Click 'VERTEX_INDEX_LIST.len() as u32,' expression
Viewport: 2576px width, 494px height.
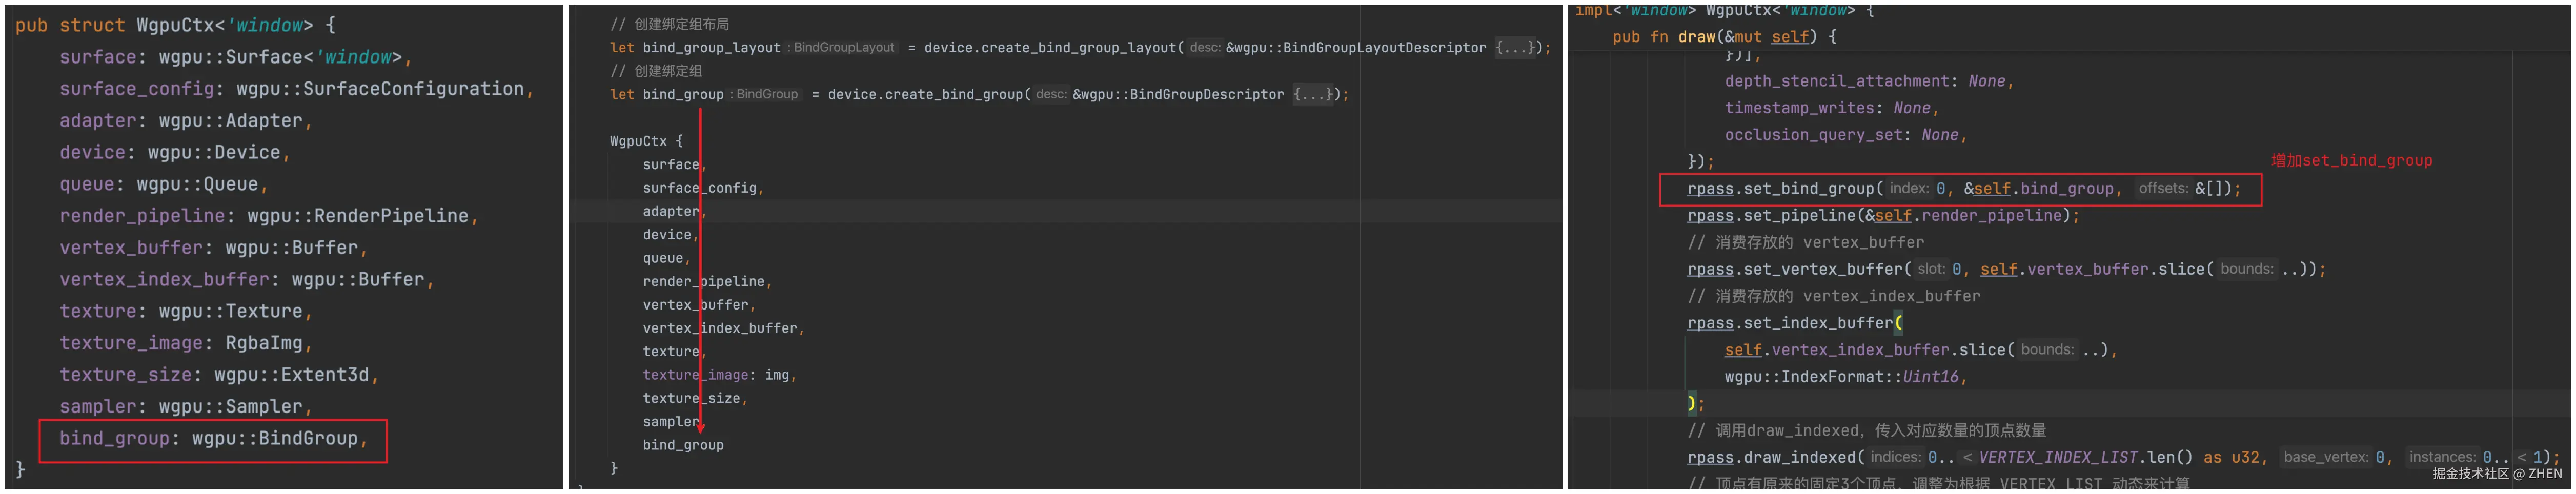[x=2124, y=457]
